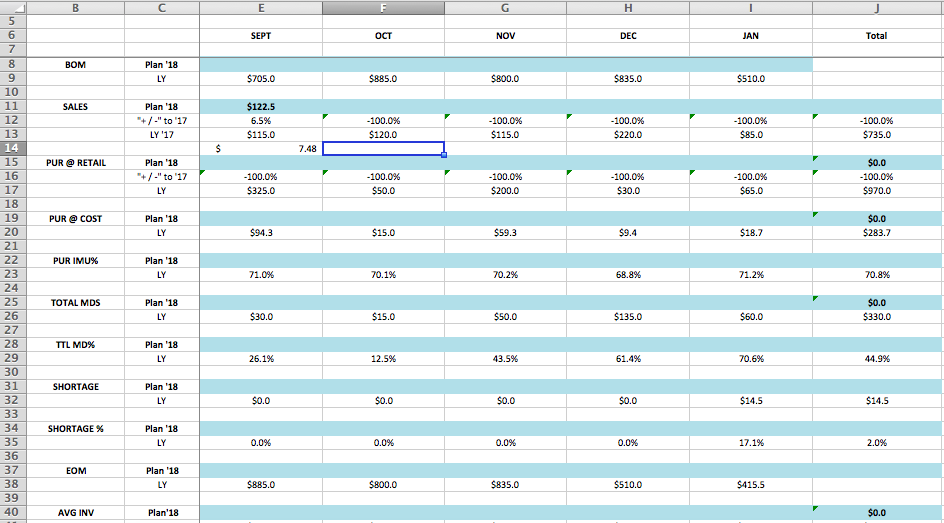
Task: Click the $94.3 cost cell
Action: pos(261,232)
